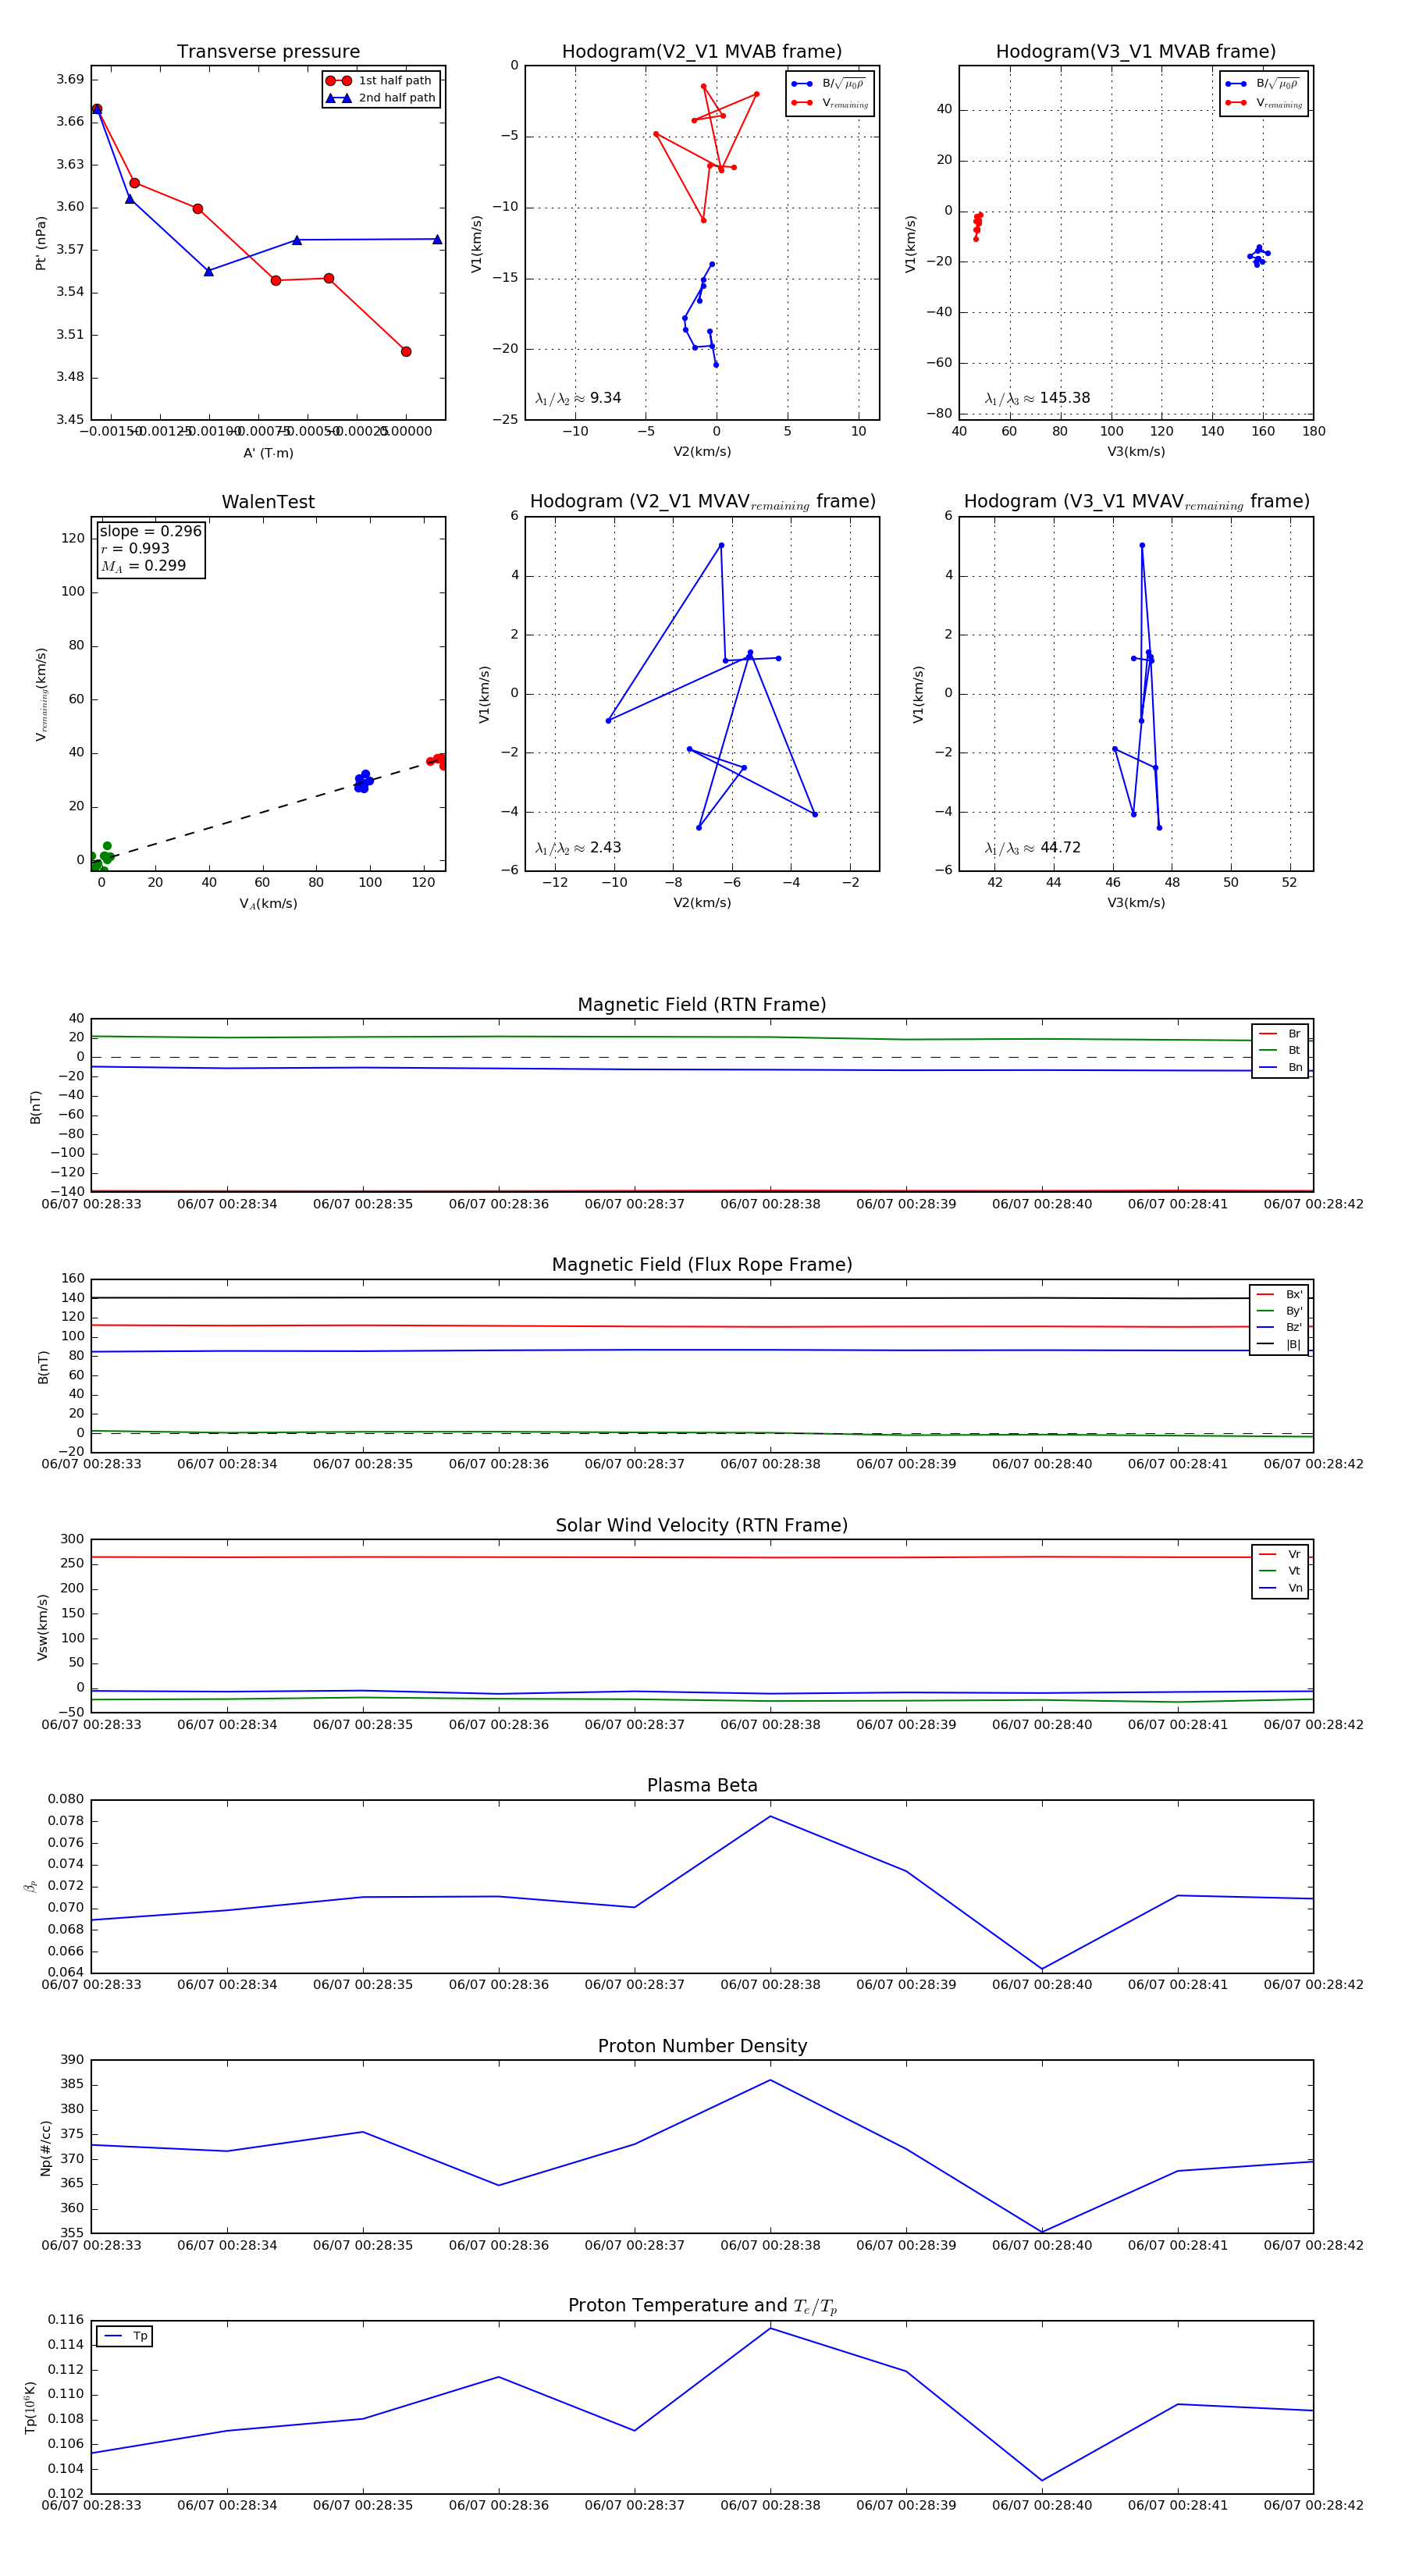The height and width of the screenshot is (2576, 1405).
Task: Click the 'r = 0.993' correlation text
Action: pyautogui.click(x=135, y=548)
